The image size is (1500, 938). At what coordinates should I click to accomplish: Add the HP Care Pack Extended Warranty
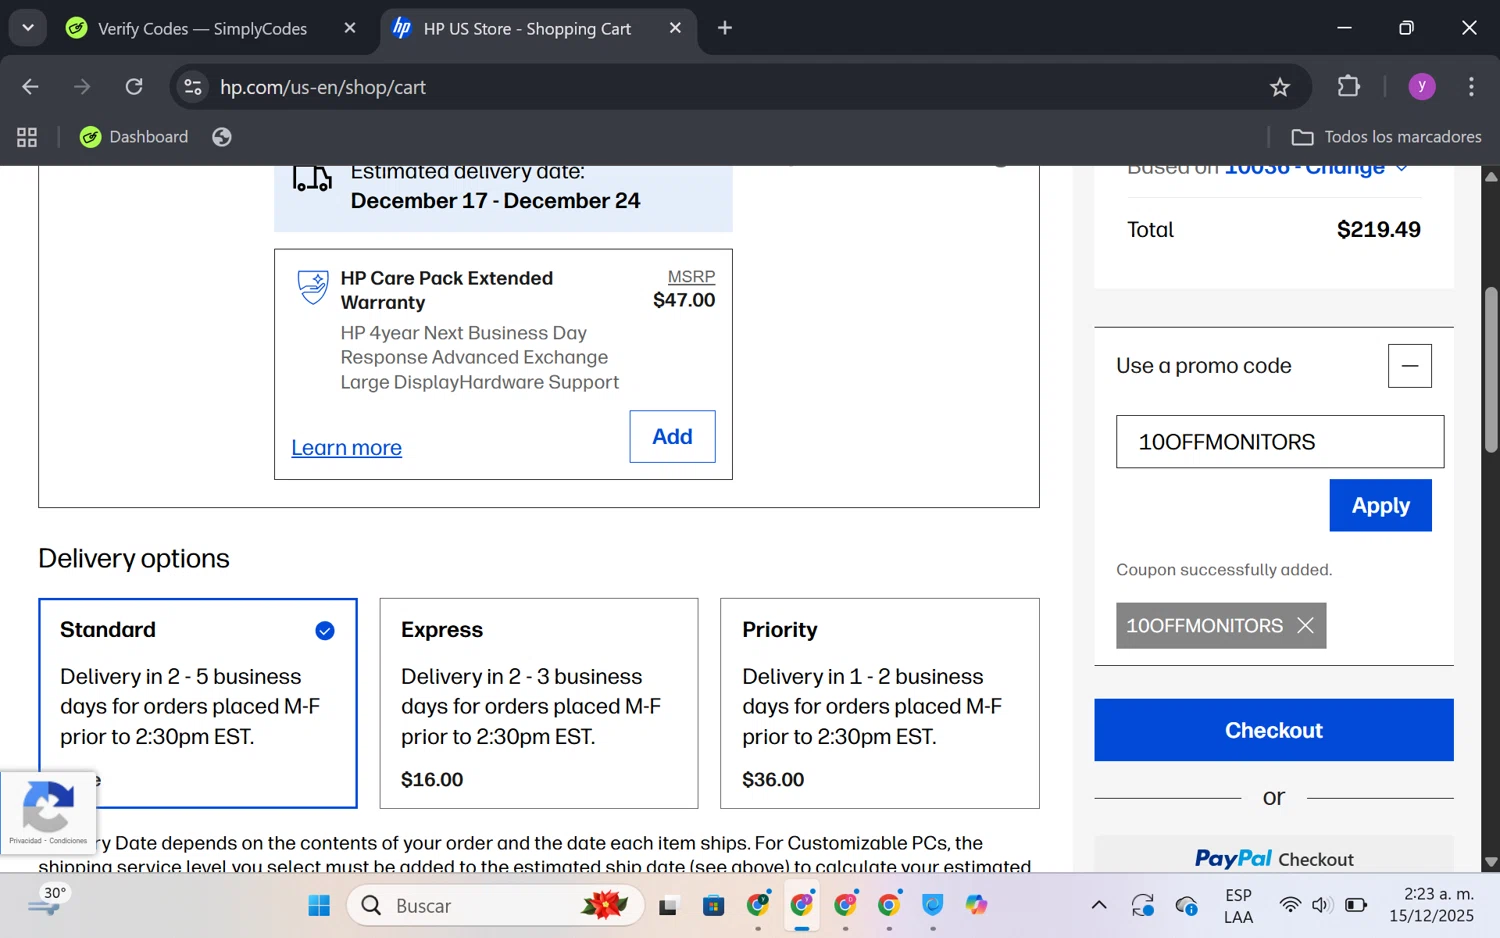pyautogui.click(x=672, y=436)
